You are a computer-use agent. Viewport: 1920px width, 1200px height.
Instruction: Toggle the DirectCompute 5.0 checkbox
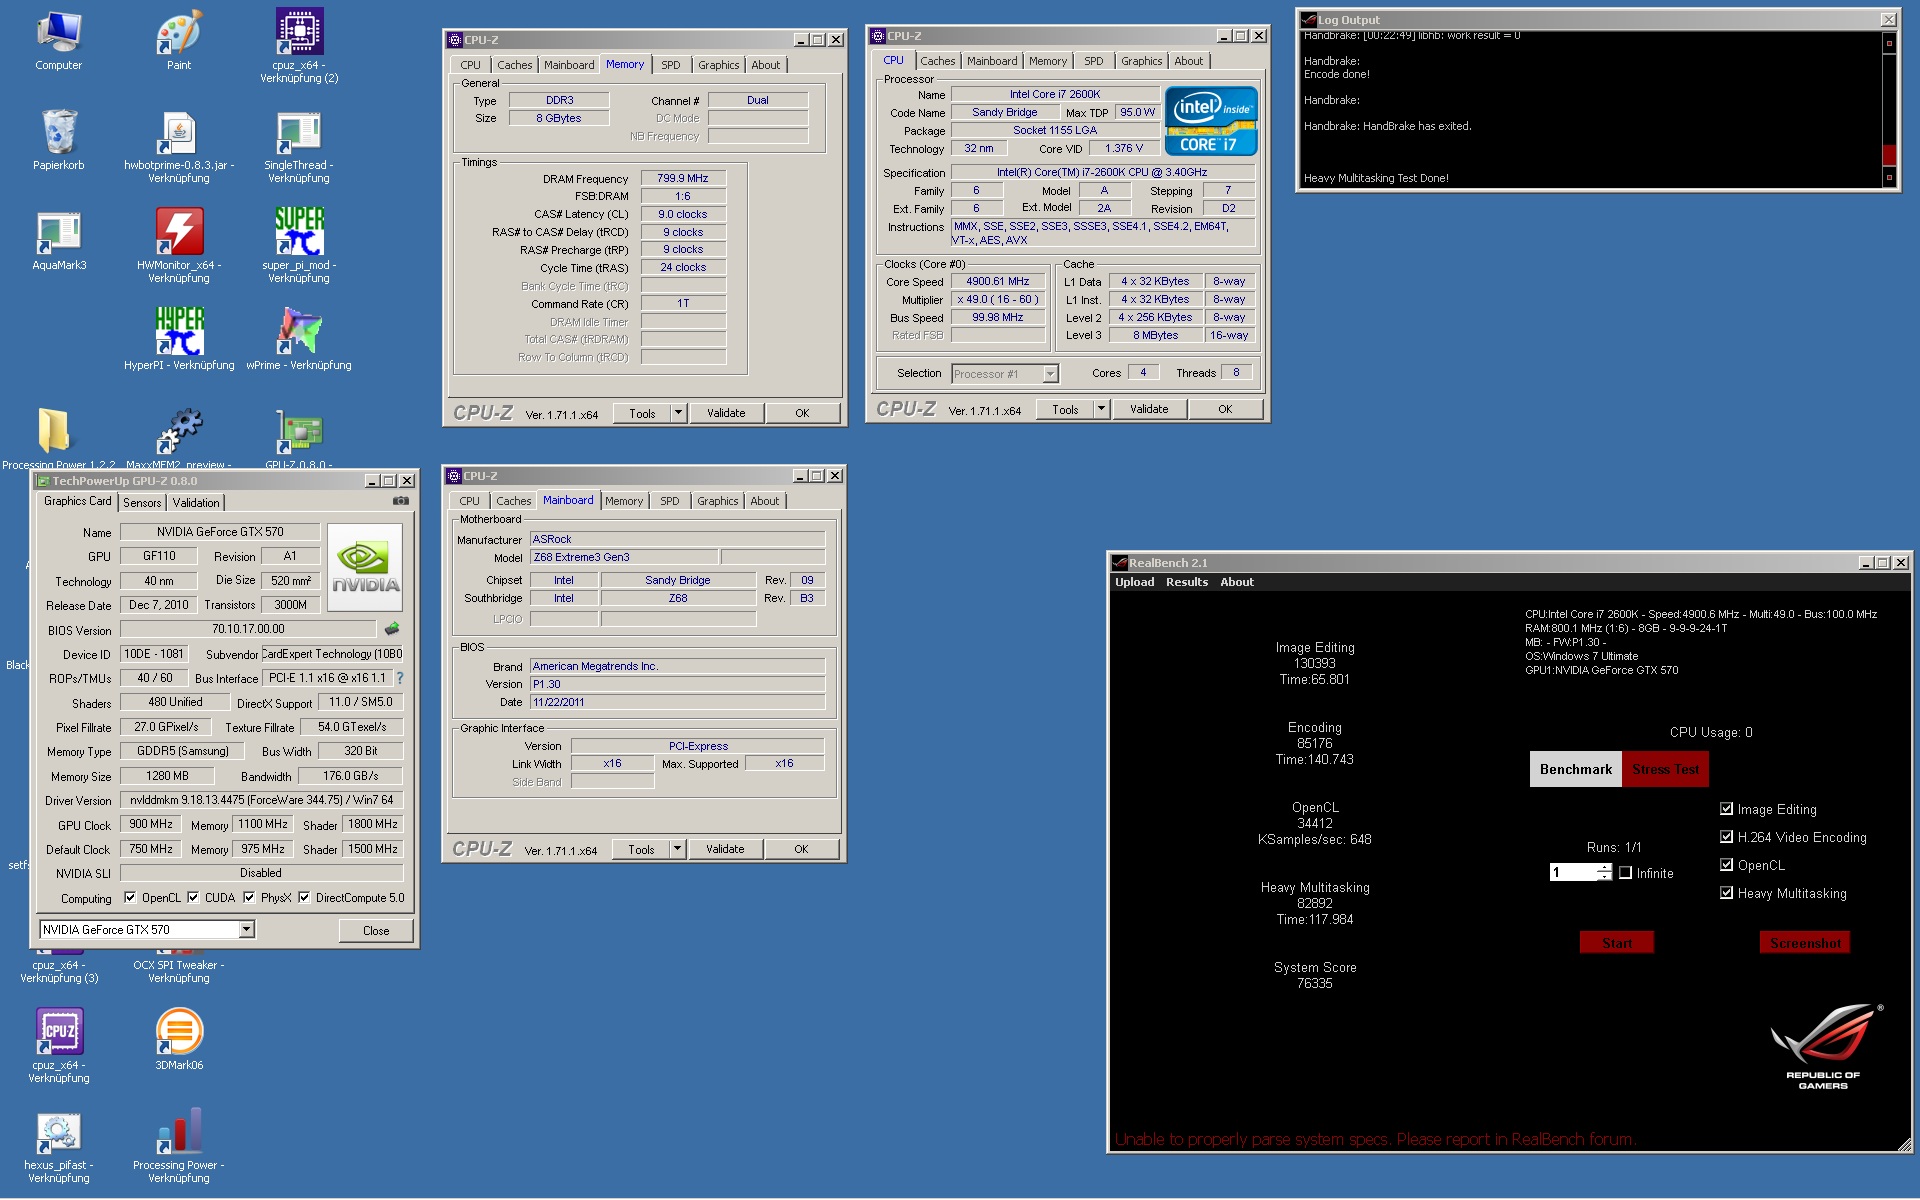[x=304, y=897]
